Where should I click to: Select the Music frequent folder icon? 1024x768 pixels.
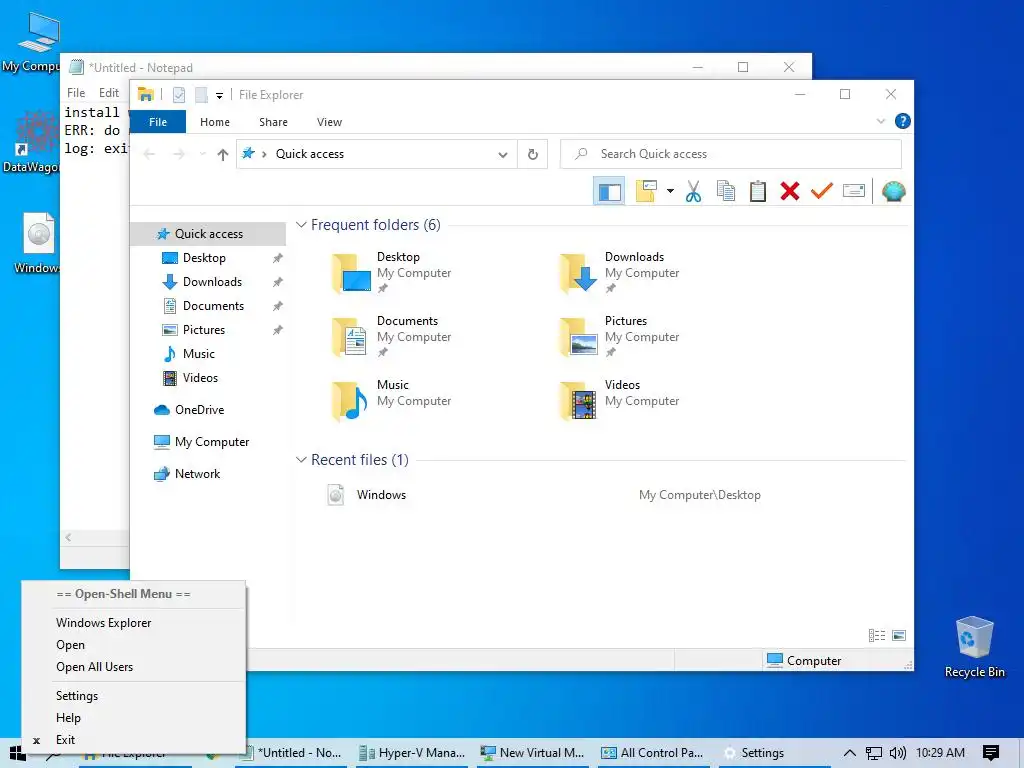pos(350,401)
